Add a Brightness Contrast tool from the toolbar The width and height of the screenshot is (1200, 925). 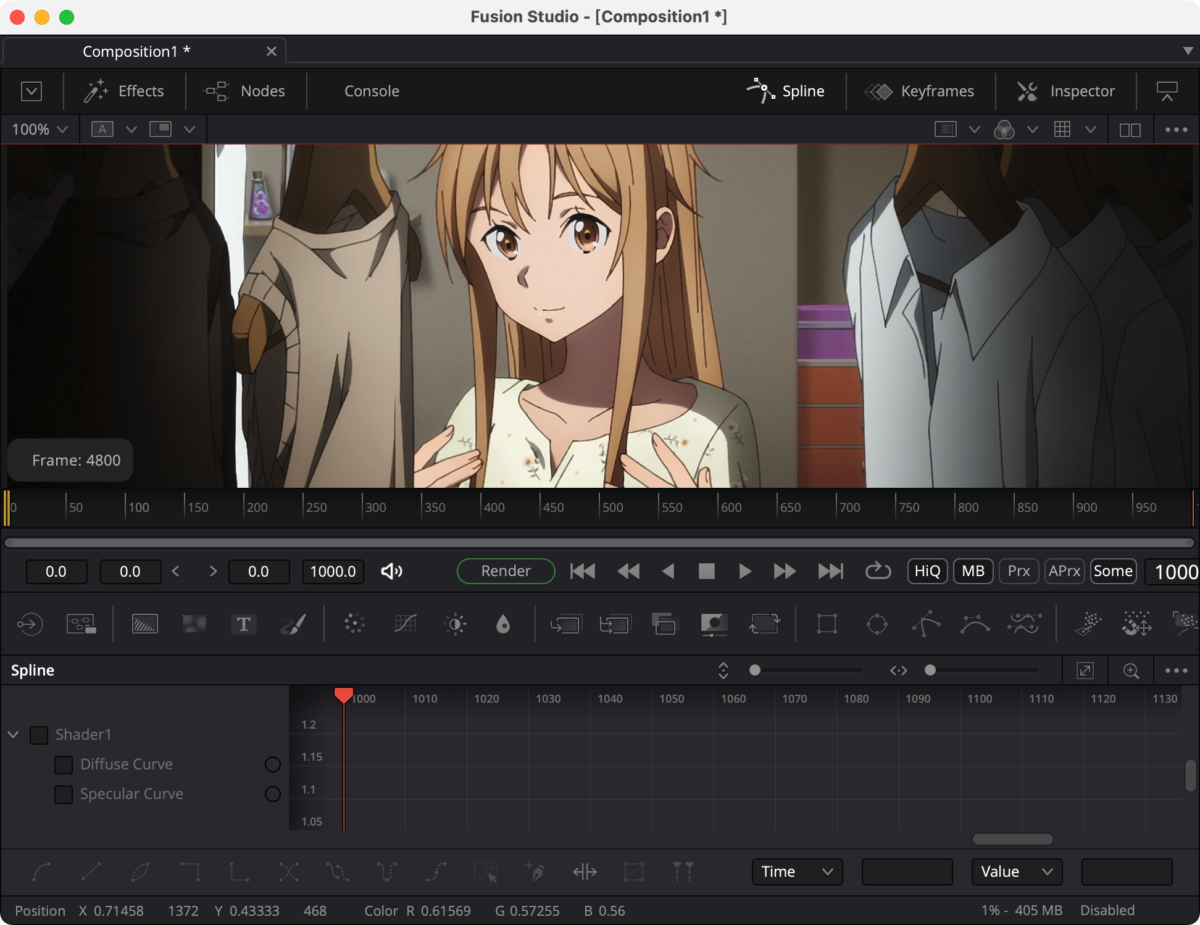(456, 624)
